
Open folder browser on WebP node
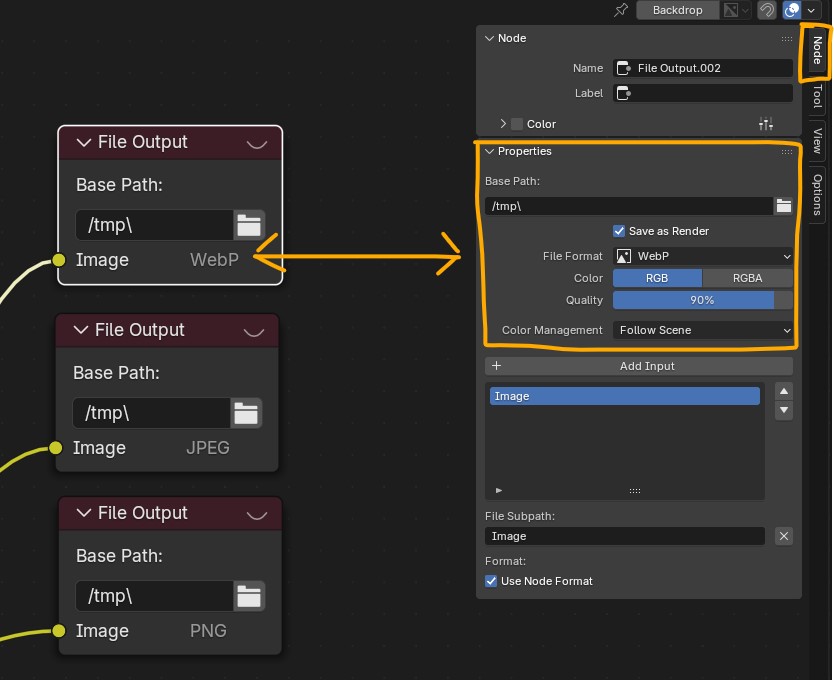(x=249, y=225)
